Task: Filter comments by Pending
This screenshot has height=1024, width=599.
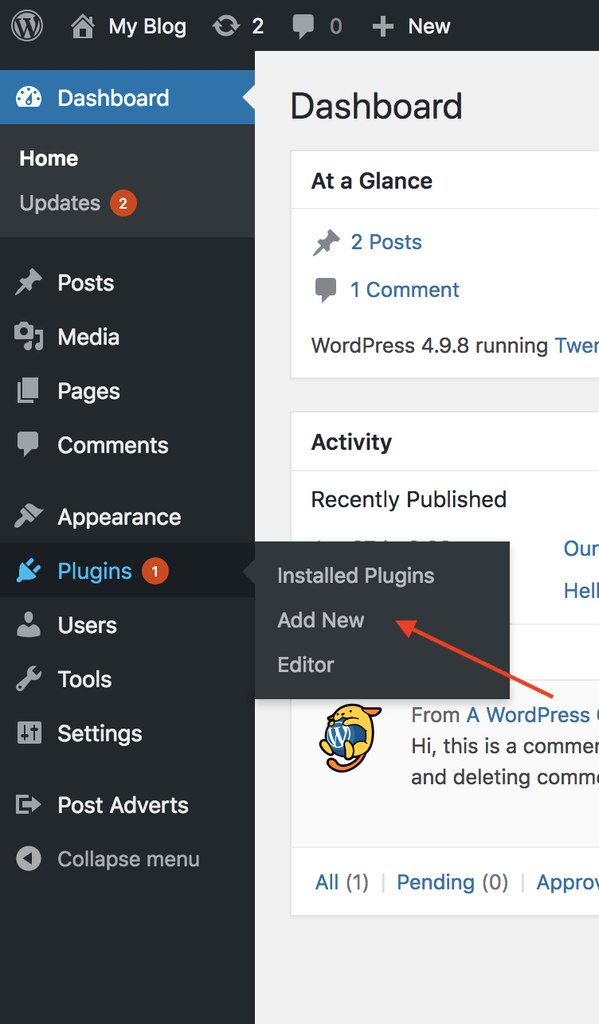Action: [x=433, y=882]
